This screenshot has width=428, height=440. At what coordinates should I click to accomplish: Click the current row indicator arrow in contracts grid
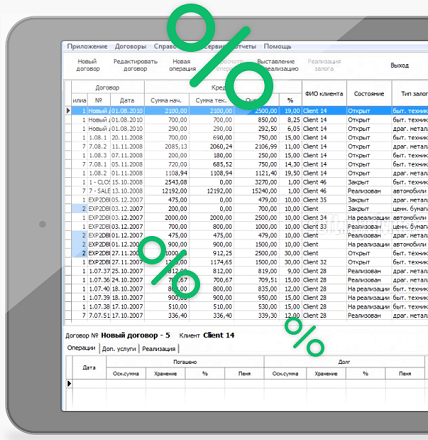[x=68, y=111]
